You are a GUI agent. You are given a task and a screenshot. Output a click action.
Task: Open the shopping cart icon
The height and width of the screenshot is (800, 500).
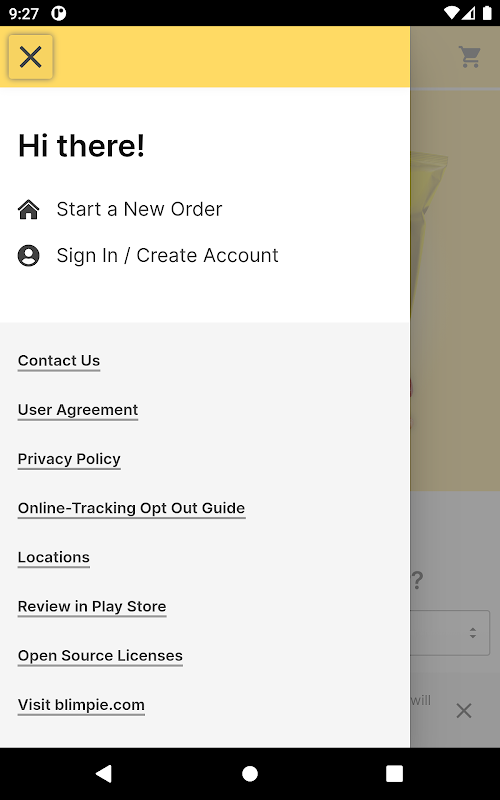pos(469,57)
